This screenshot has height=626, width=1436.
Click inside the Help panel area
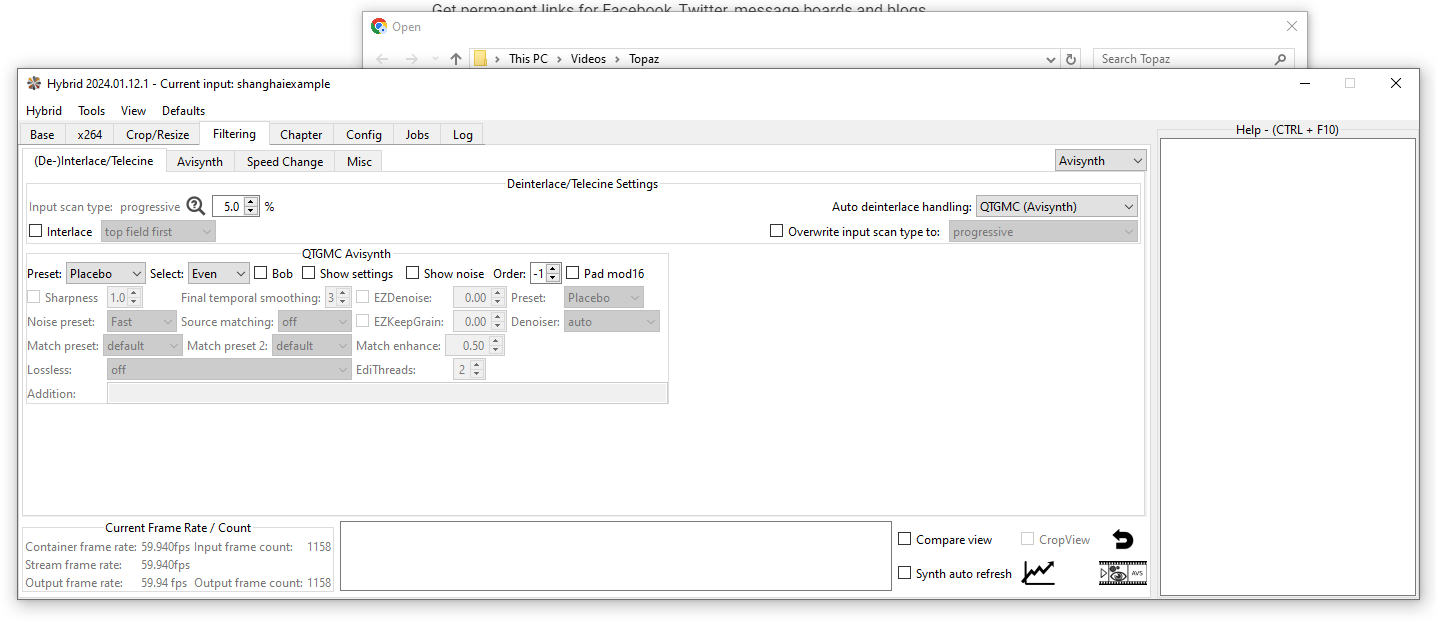tap(1287, 367)
